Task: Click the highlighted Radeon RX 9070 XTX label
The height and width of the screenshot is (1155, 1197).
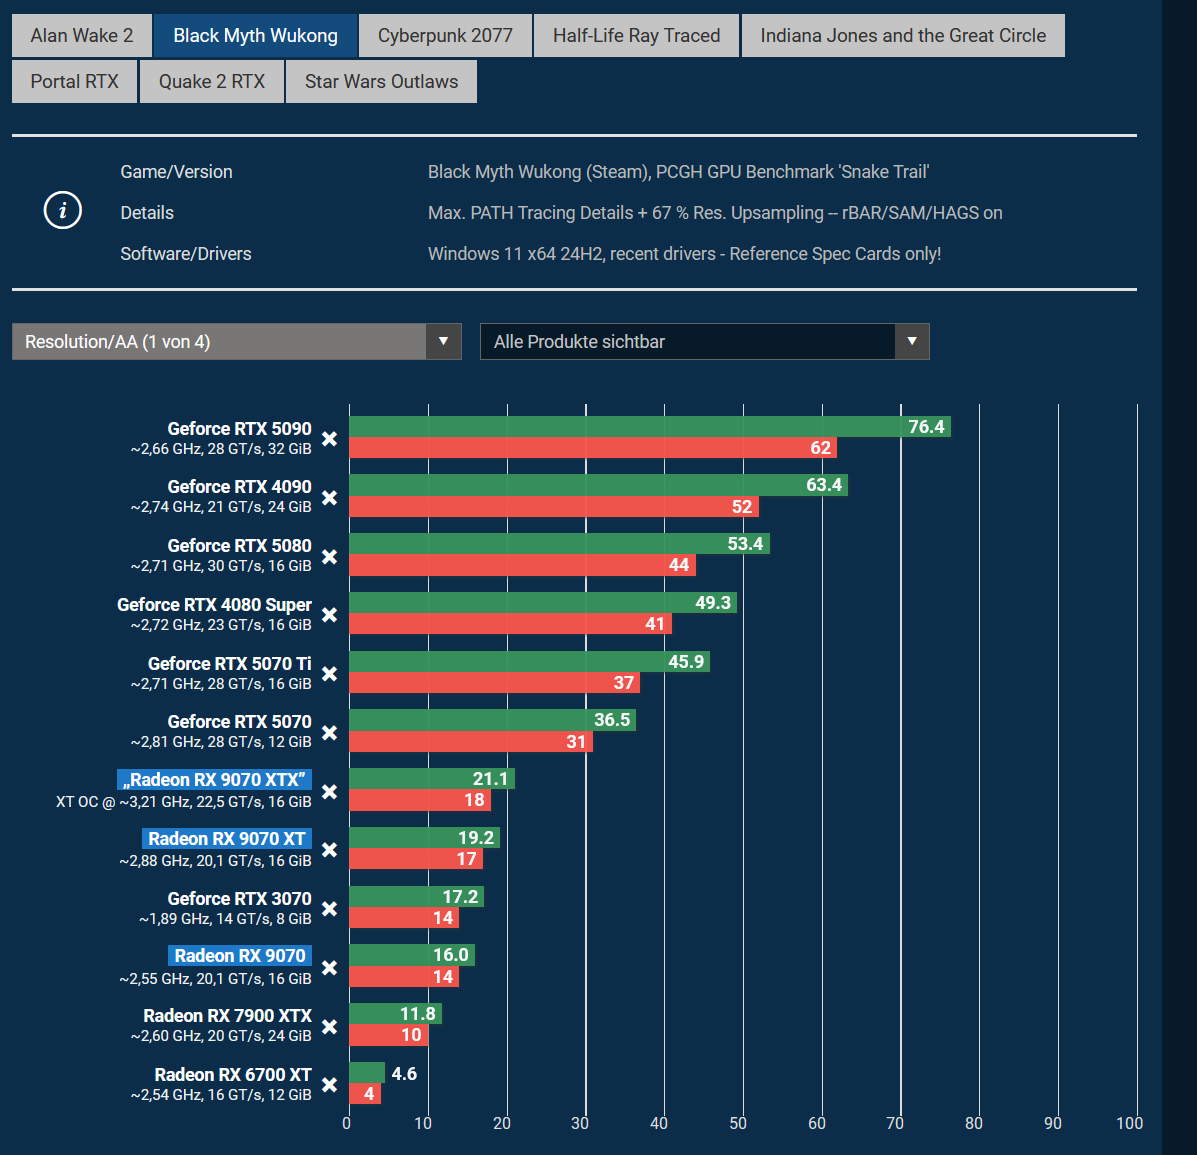Action: (214, 779)
